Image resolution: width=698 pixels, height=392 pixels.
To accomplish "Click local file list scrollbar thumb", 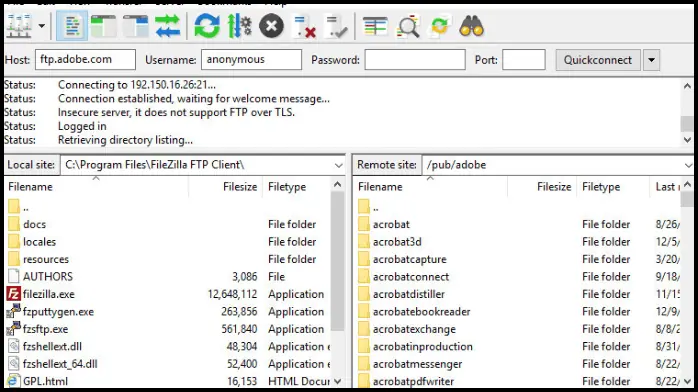I will (x=337, y=261).
